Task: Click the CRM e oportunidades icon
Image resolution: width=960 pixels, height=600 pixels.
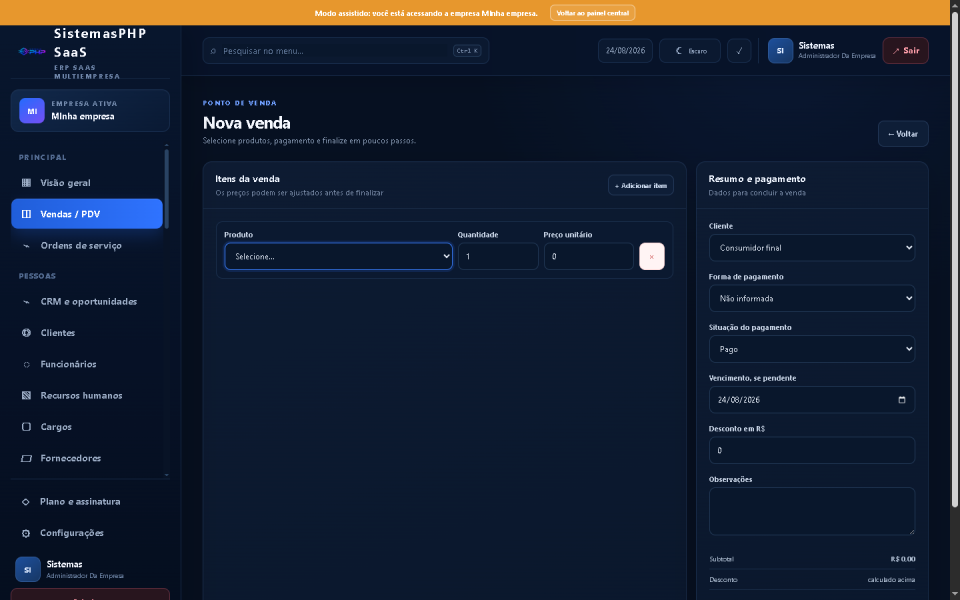Action: pos(26,302)
